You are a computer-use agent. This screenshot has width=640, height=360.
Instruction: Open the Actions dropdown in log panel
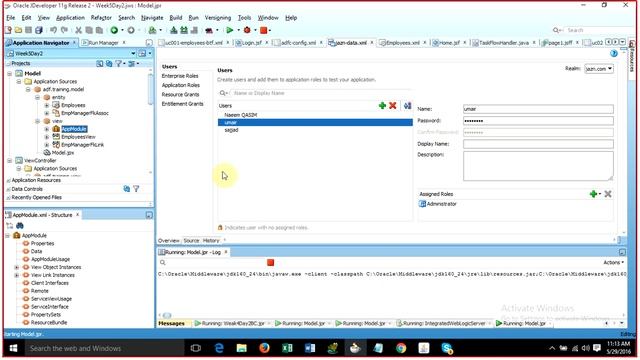coord(613,262)
